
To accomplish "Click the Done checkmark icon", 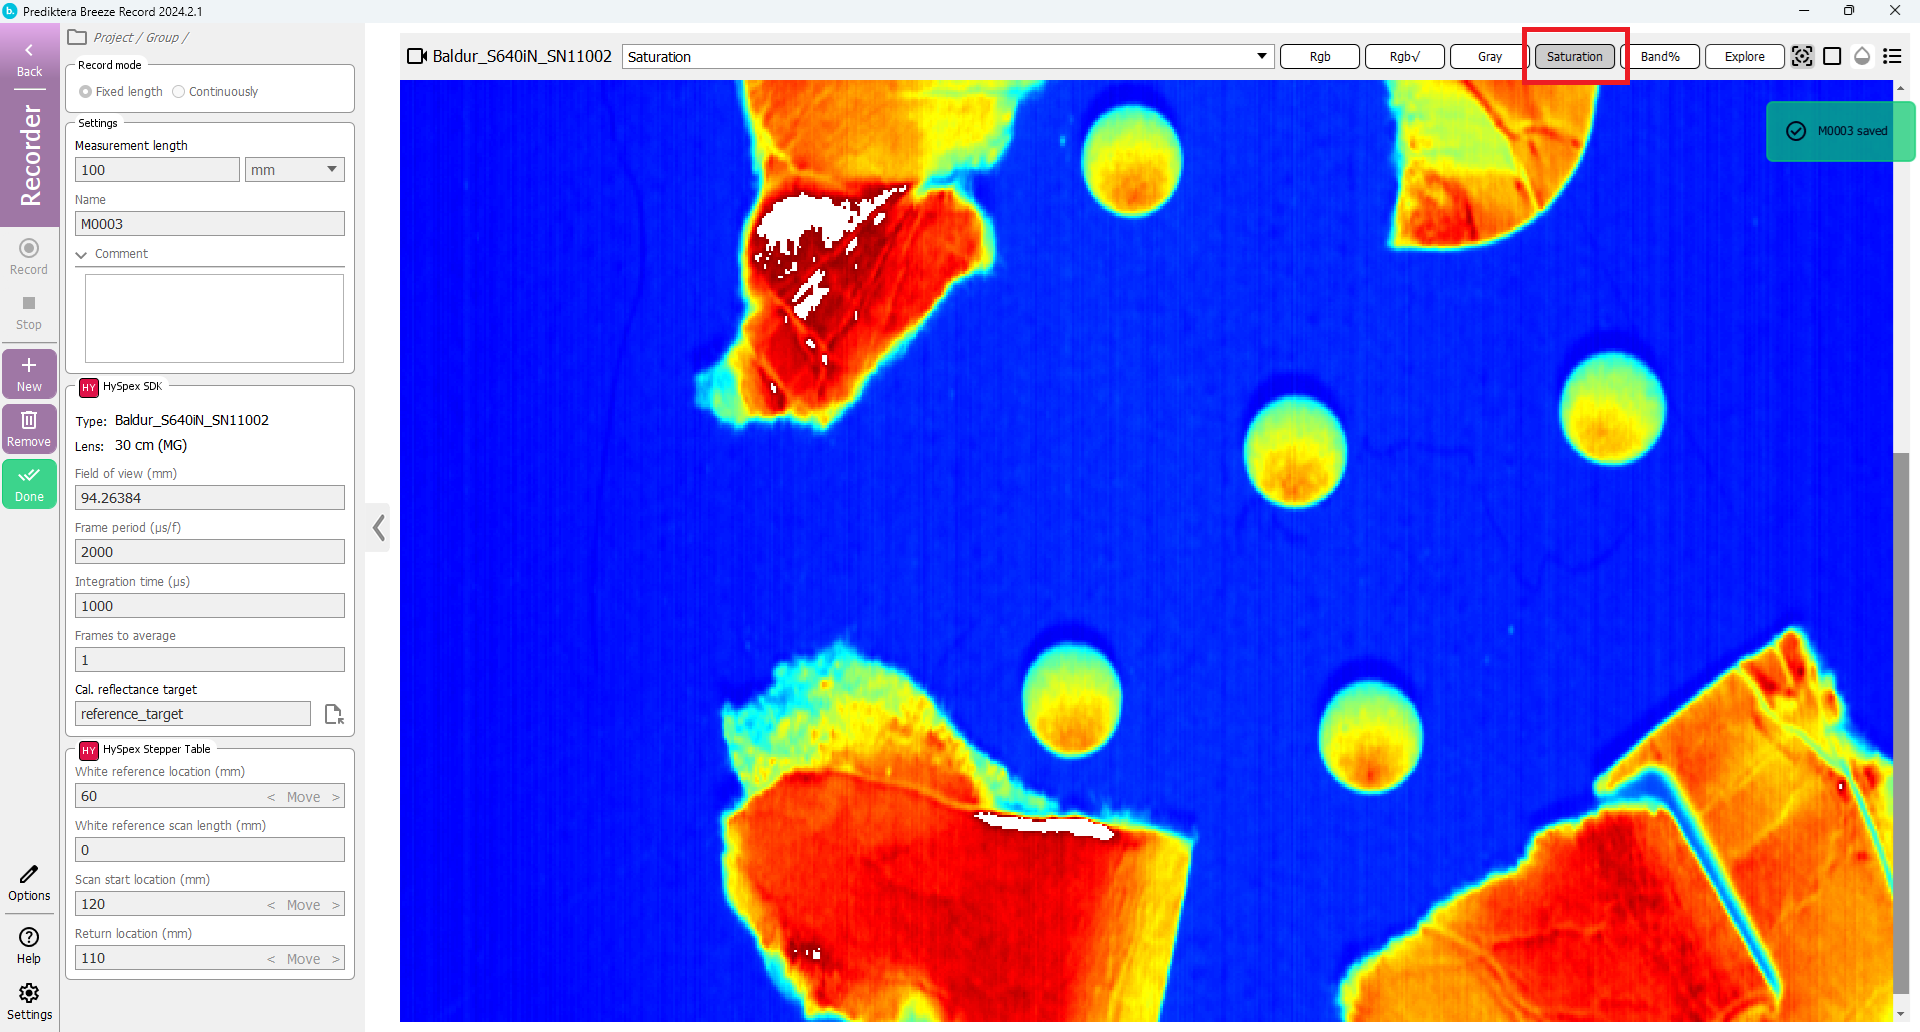I will (x=29, y=483).
